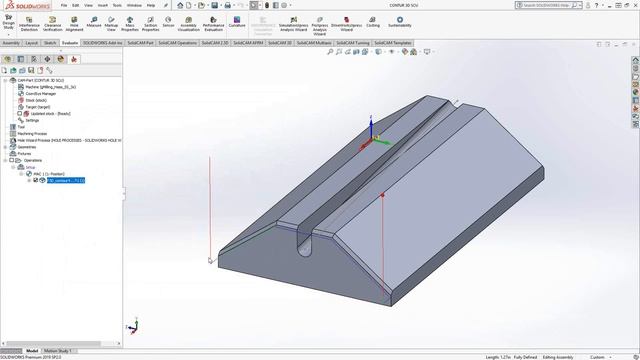Open the Hole Alignment tool
640x360 pixels.
[x=74, y=24]
